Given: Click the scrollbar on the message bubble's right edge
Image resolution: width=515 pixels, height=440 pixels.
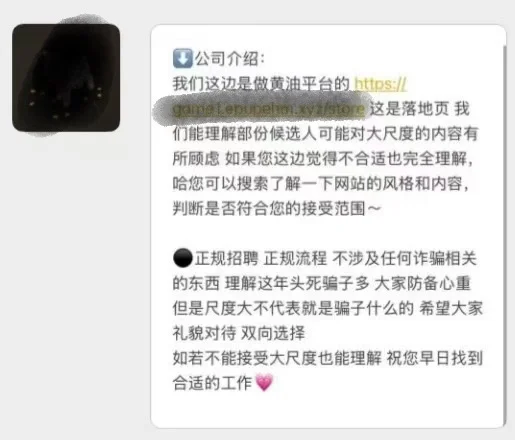Looking at the screenshot, I should [505, 233].
